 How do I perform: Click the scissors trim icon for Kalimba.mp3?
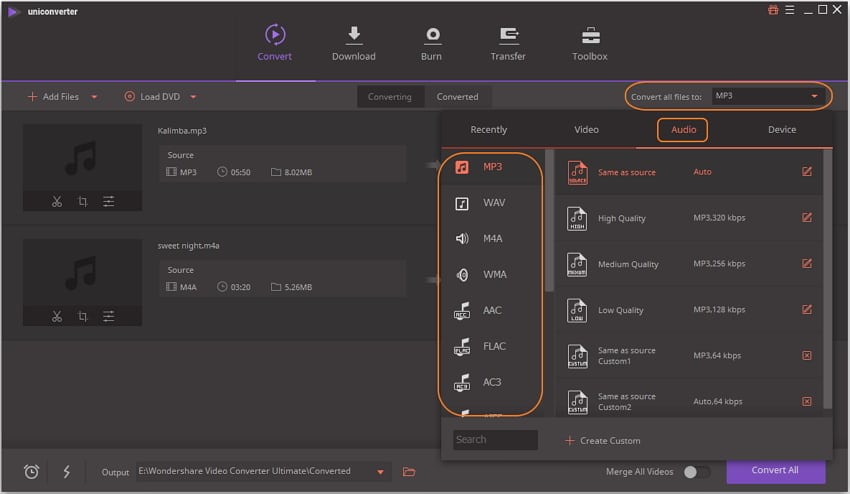pyautogui.click(x=57, y=201)
